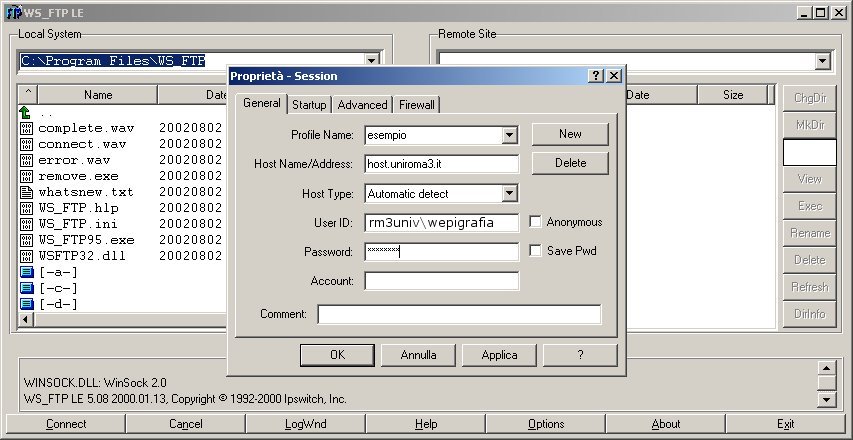853x440 pixels.
Task: Click the remote Rename button
Action: pyautogui.click(x=809, y=233)
